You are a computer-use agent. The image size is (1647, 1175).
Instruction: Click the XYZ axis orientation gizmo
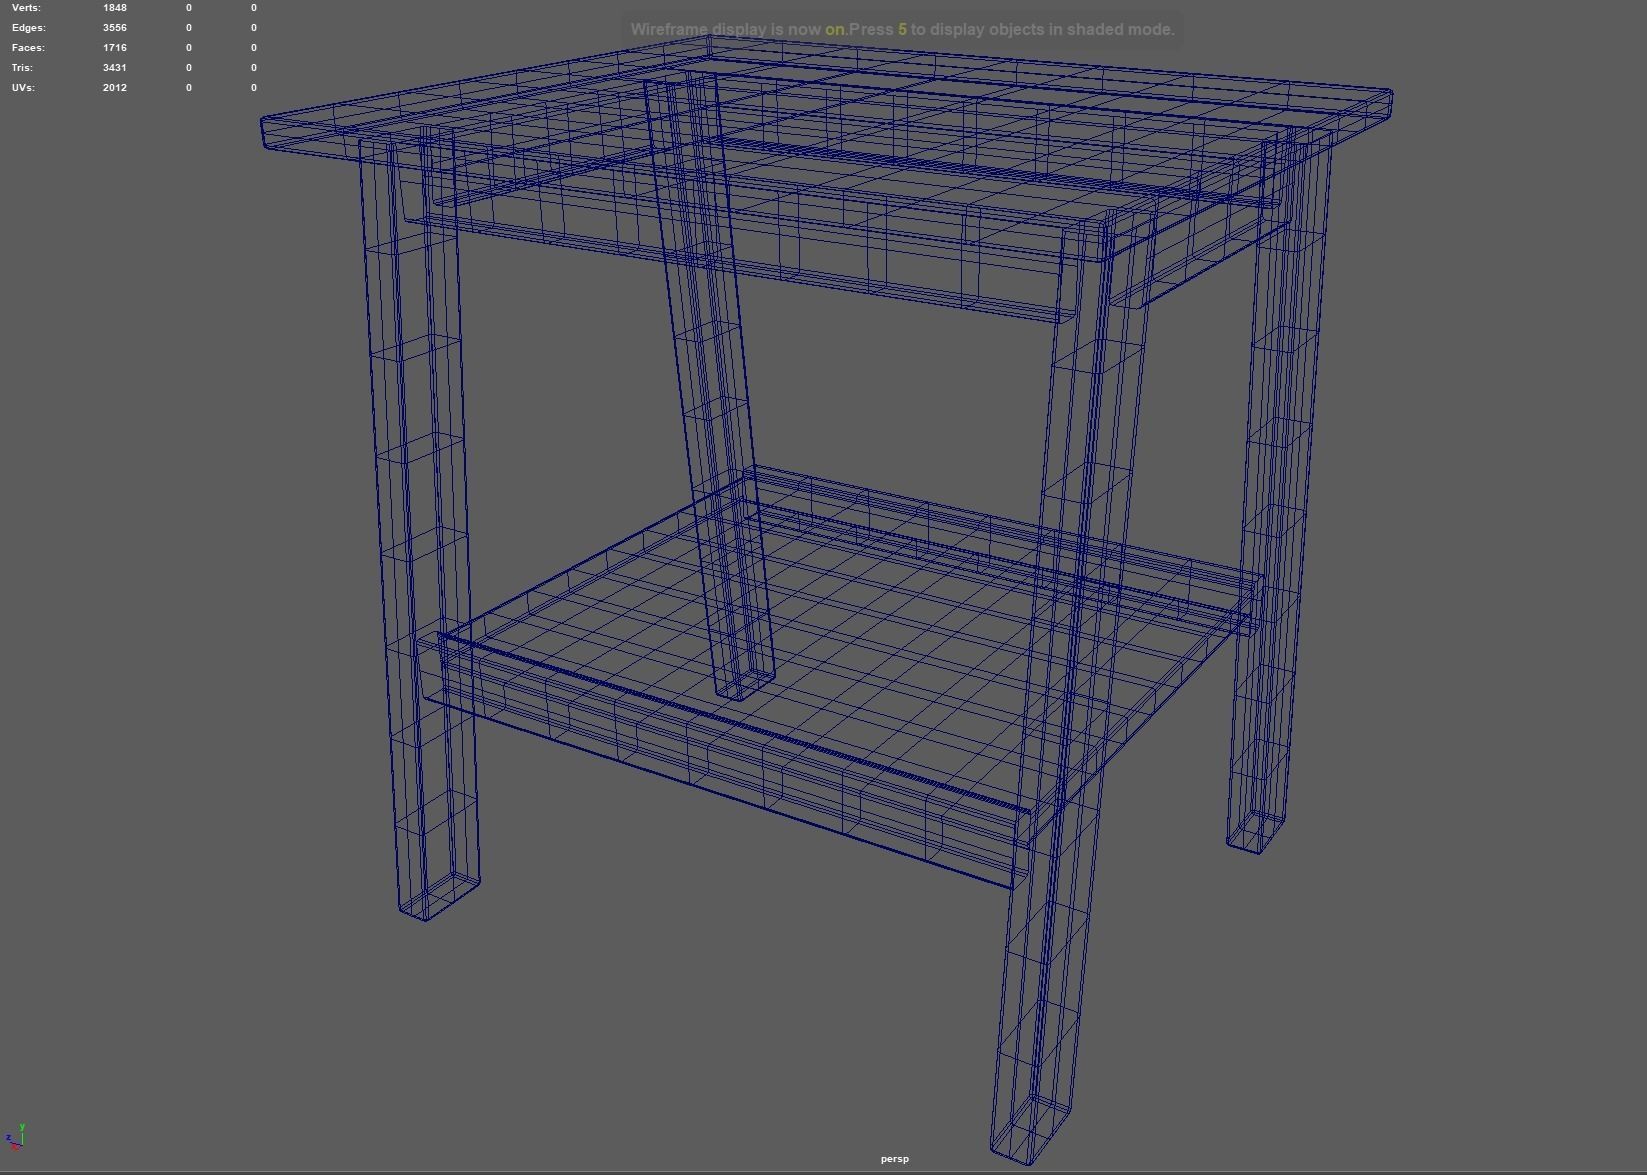[x=15, y=1135]
